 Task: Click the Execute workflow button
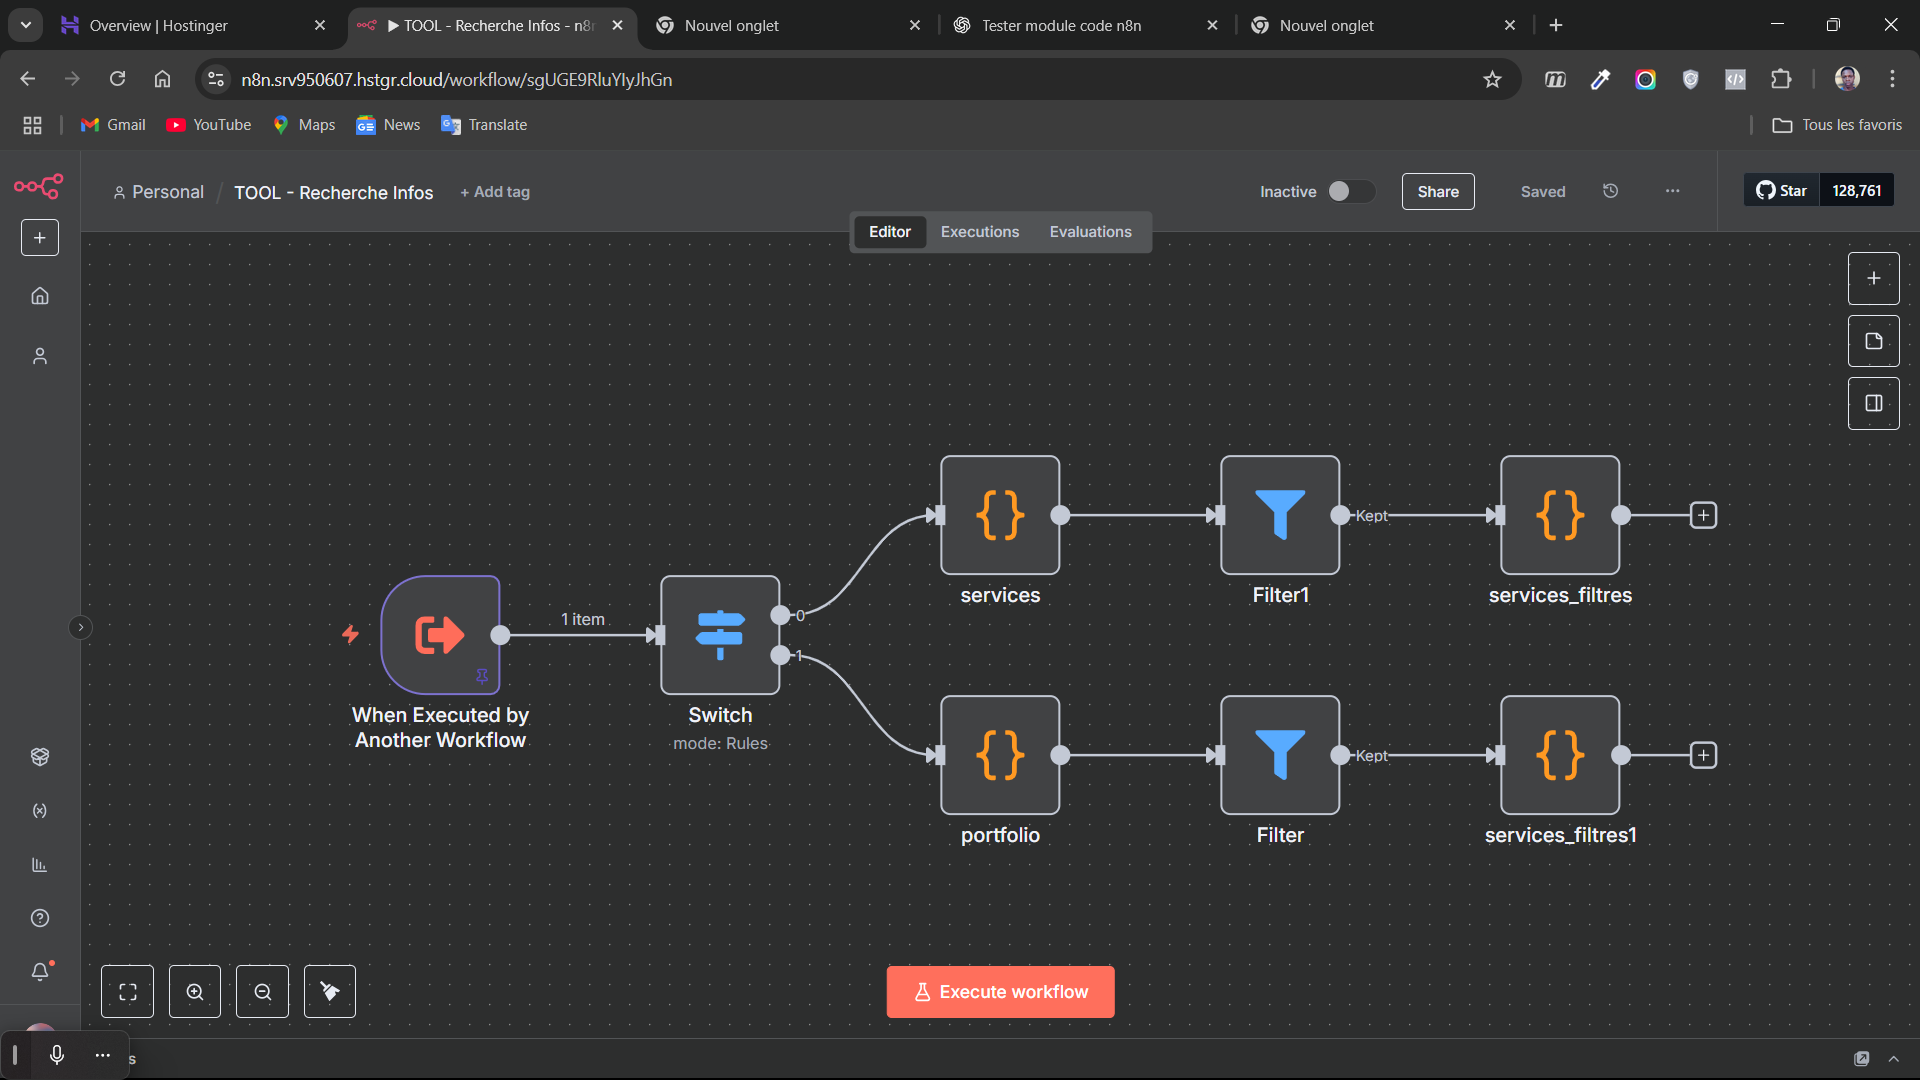(x=1000, y=992)
